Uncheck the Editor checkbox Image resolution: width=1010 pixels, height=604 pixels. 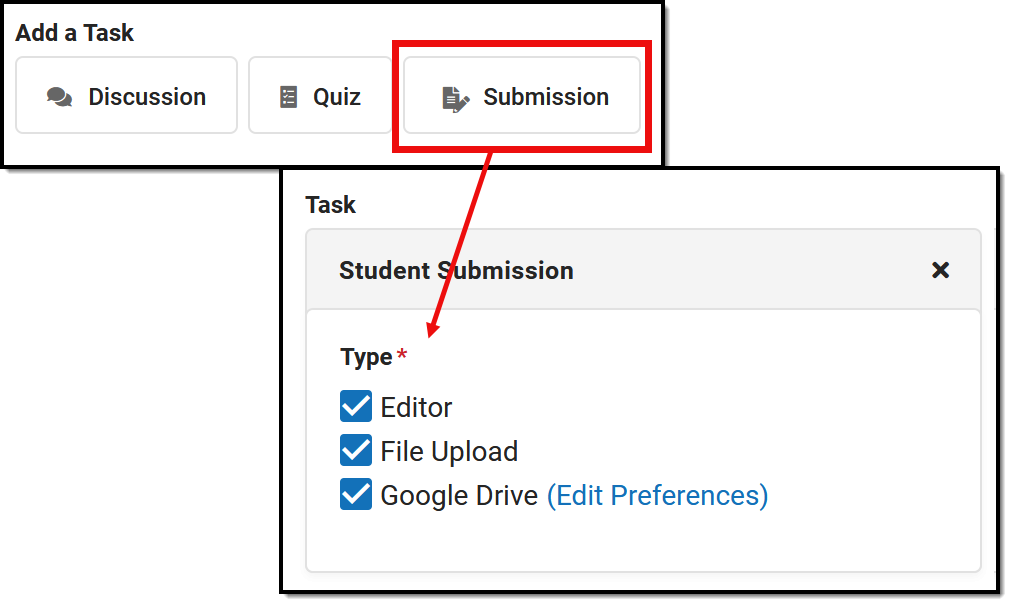tap(356, 407)
